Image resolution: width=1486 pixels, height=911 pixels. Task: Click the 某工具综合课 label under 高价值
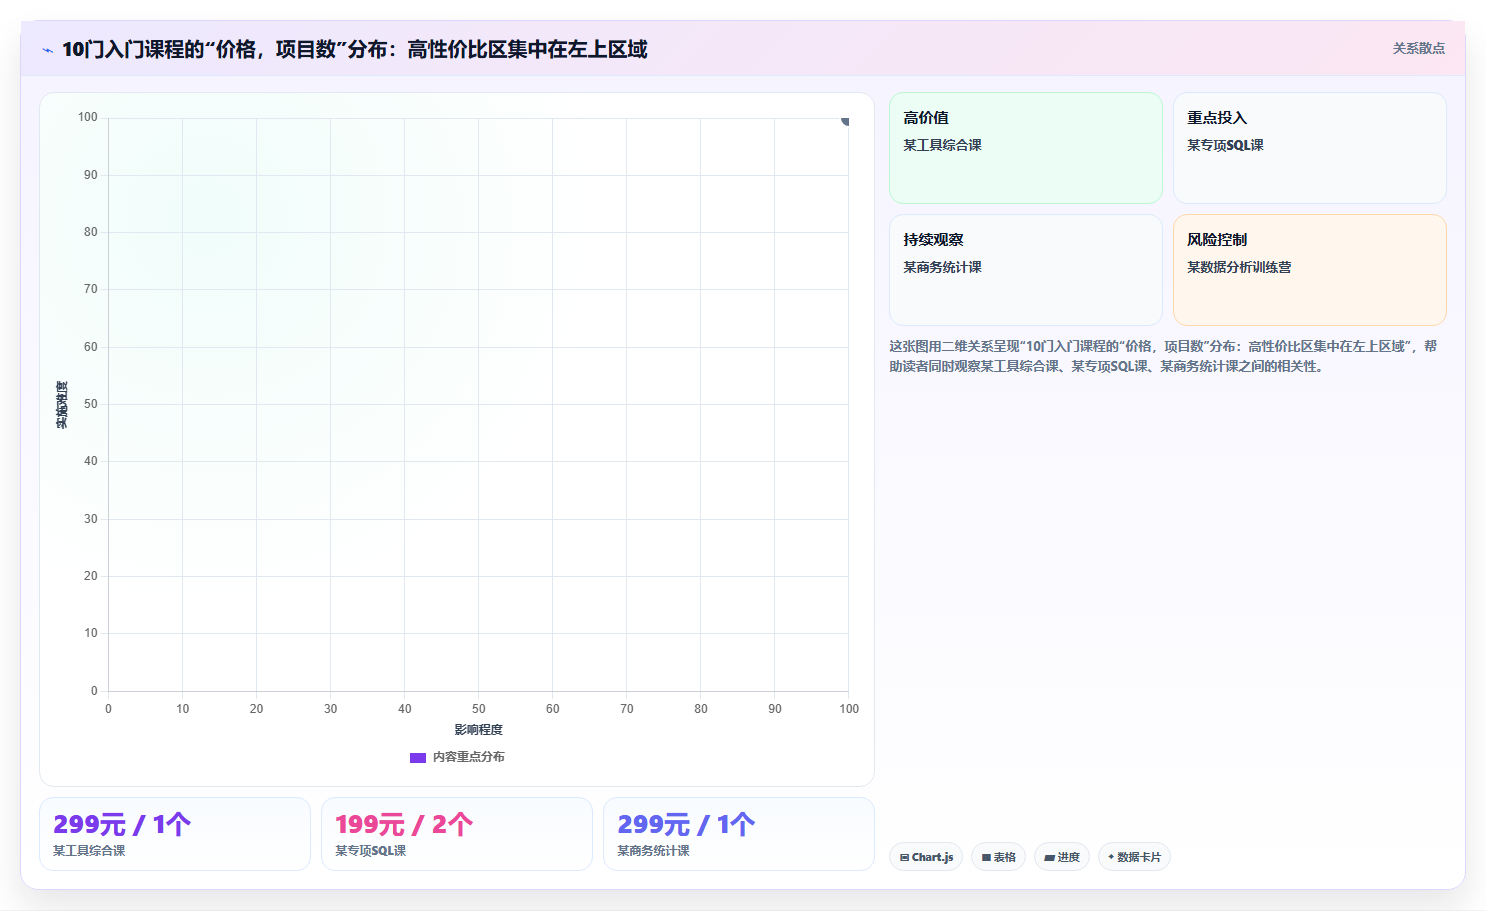pyautogui.click(x=942, y=145)
